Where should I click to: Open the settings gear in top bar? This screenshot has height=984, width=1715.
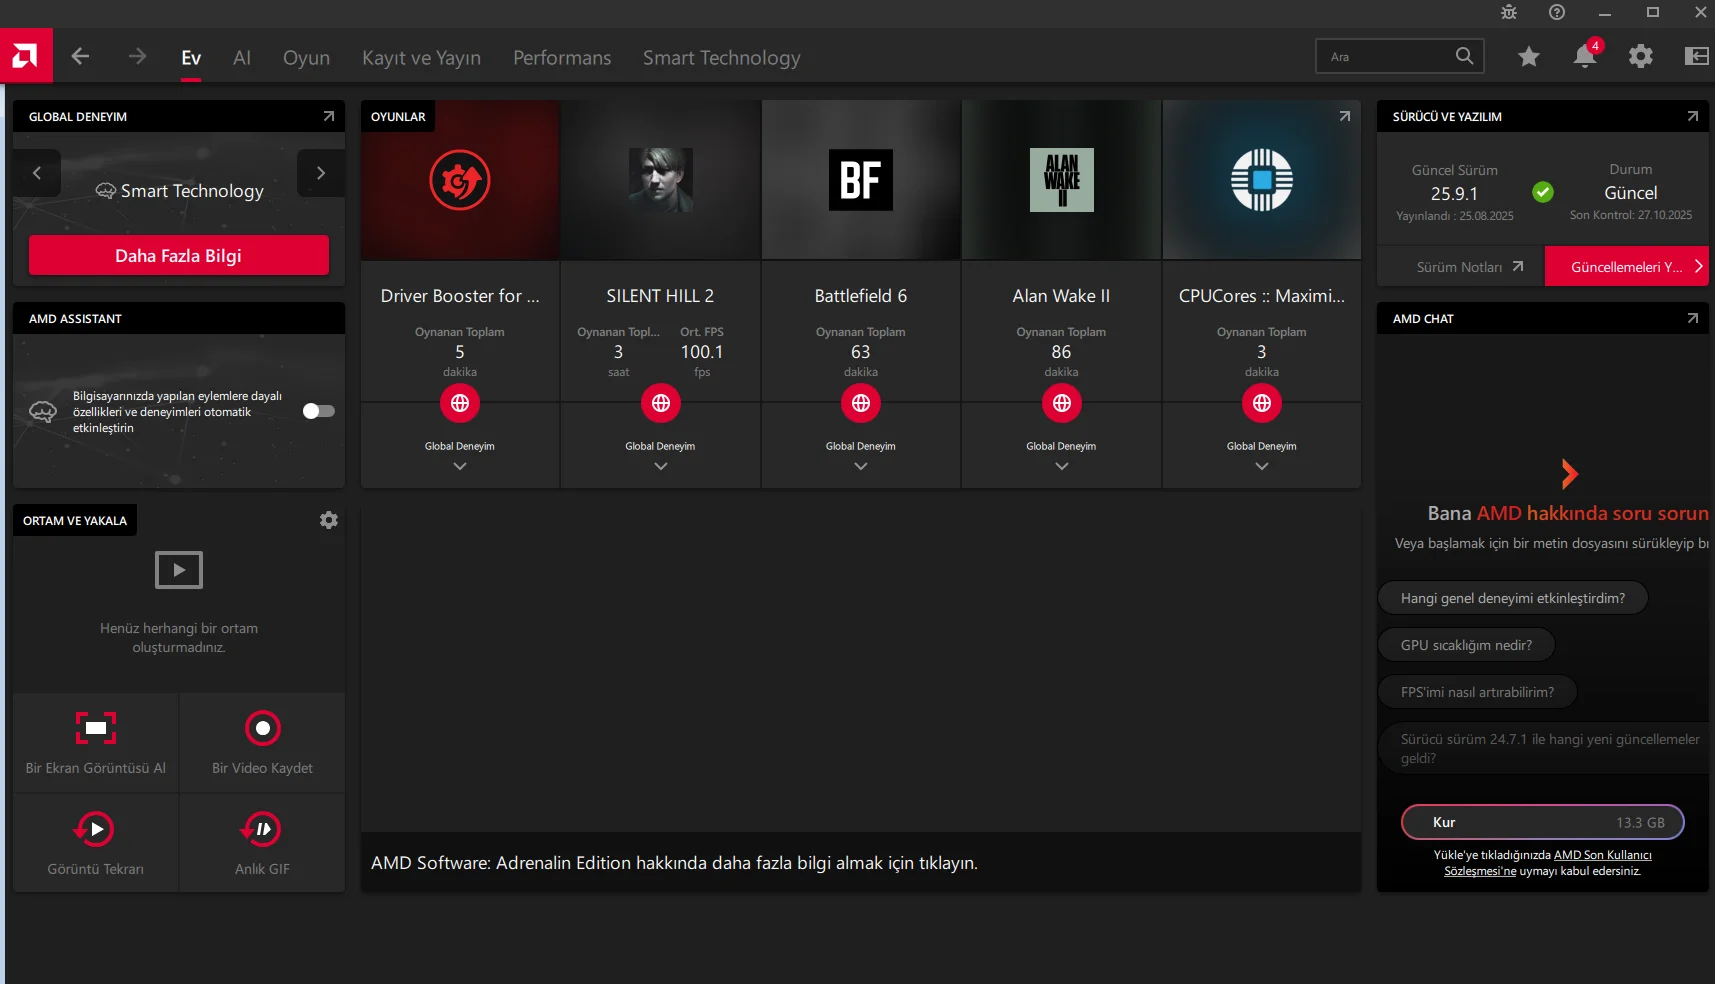point(1641,57)
